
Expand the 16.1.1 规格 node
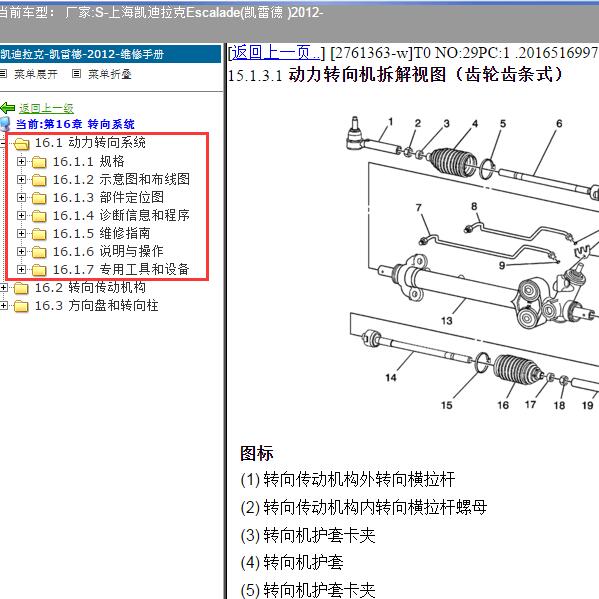pyautogui.click(x=21, y=162)
